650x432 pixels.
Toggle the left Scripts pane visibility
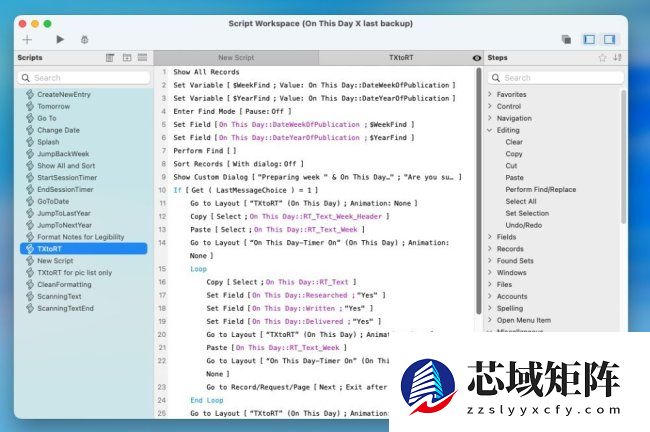(588, 39)
